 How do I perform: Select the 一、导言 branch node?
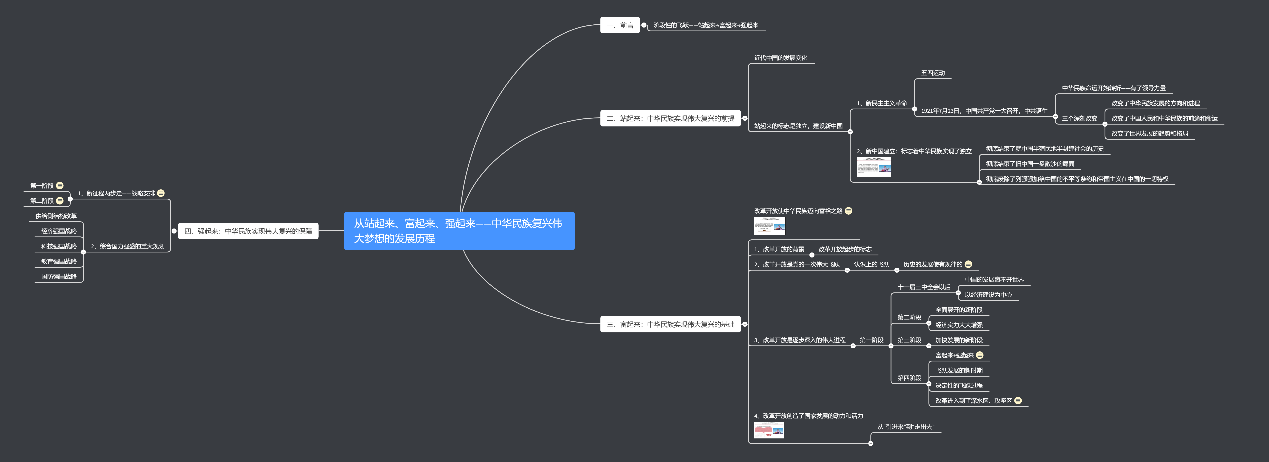point(619,25)
